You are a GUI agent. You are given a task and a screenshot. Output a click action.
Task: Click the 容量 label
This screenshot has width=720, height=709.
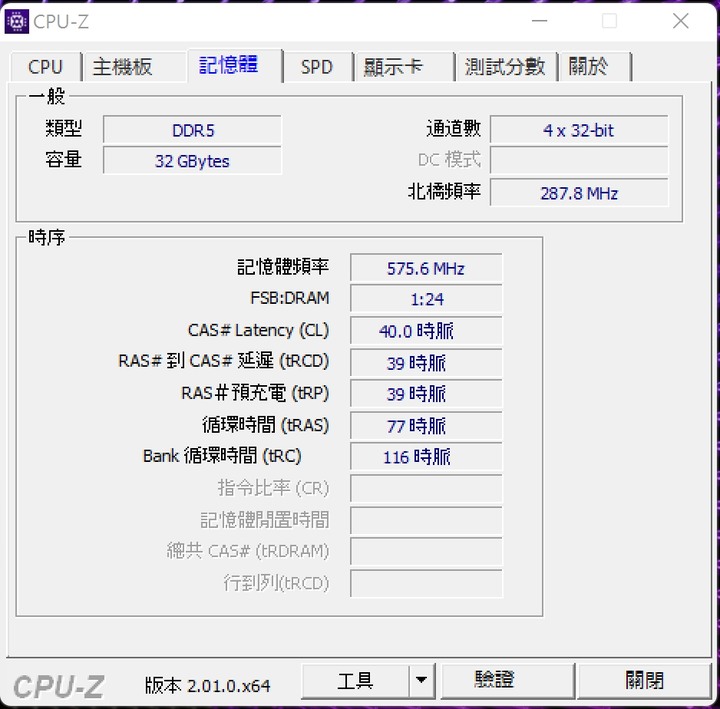(x=63, y=159)
